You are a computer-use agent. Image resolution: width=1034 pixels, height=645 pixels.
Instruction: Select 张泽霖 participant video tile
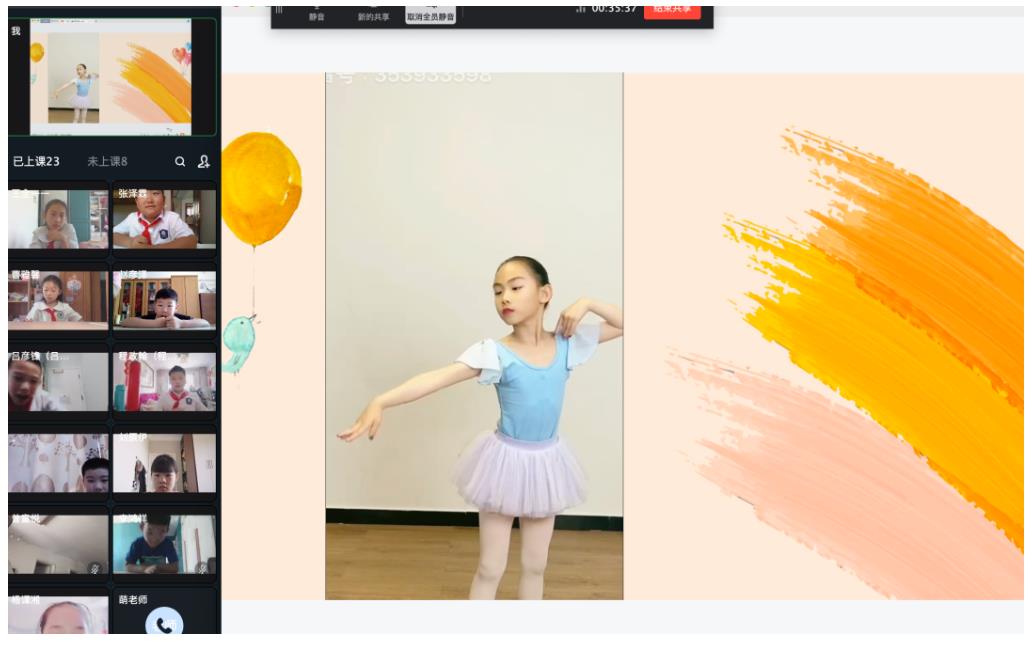[164, 218]
